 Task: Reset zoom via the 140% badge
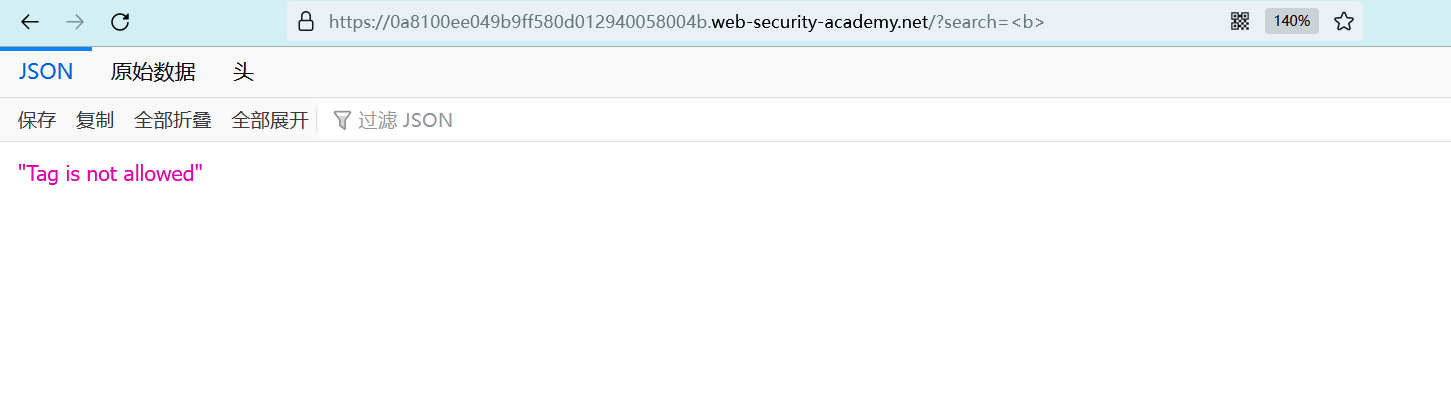(x=1291, y=21)
